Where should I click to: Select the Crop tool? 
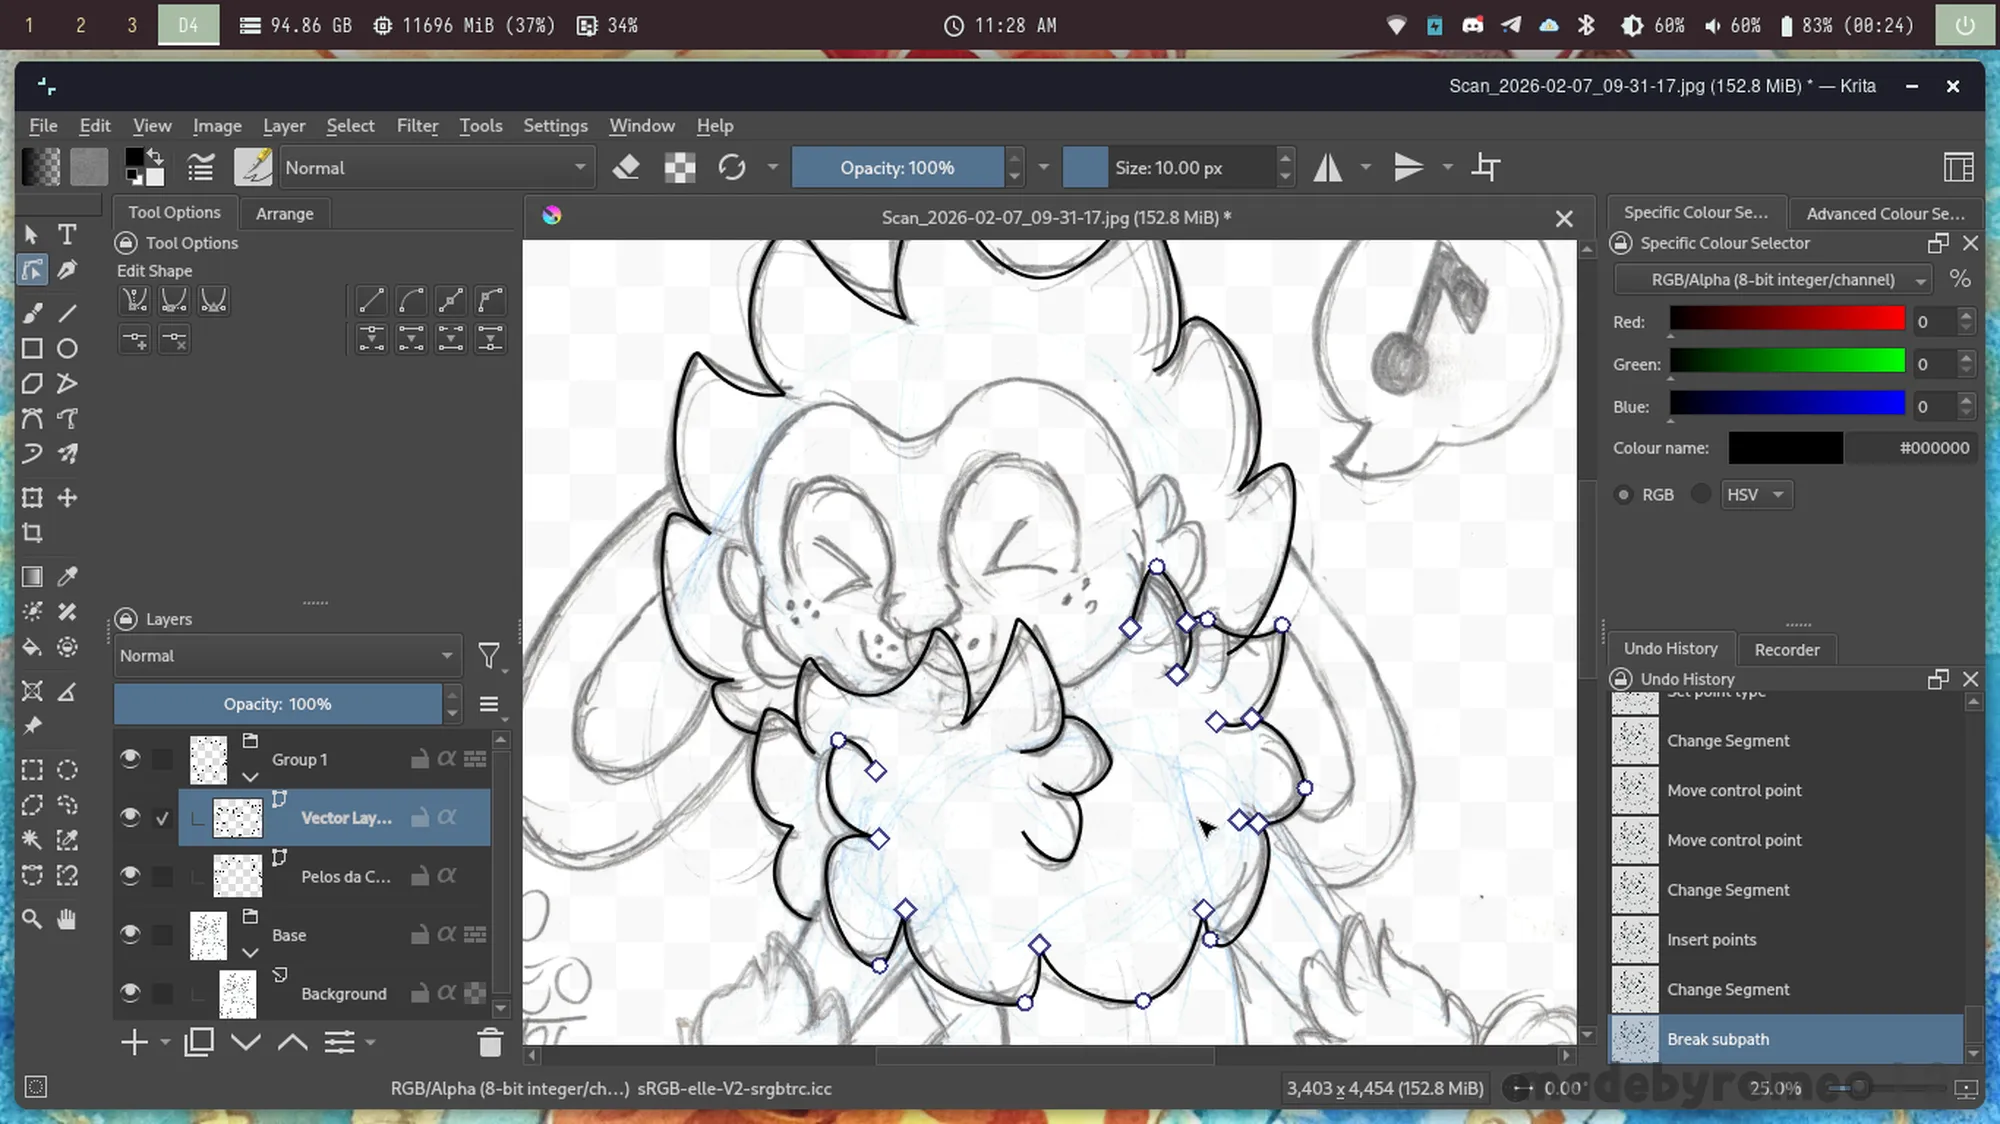32,533
